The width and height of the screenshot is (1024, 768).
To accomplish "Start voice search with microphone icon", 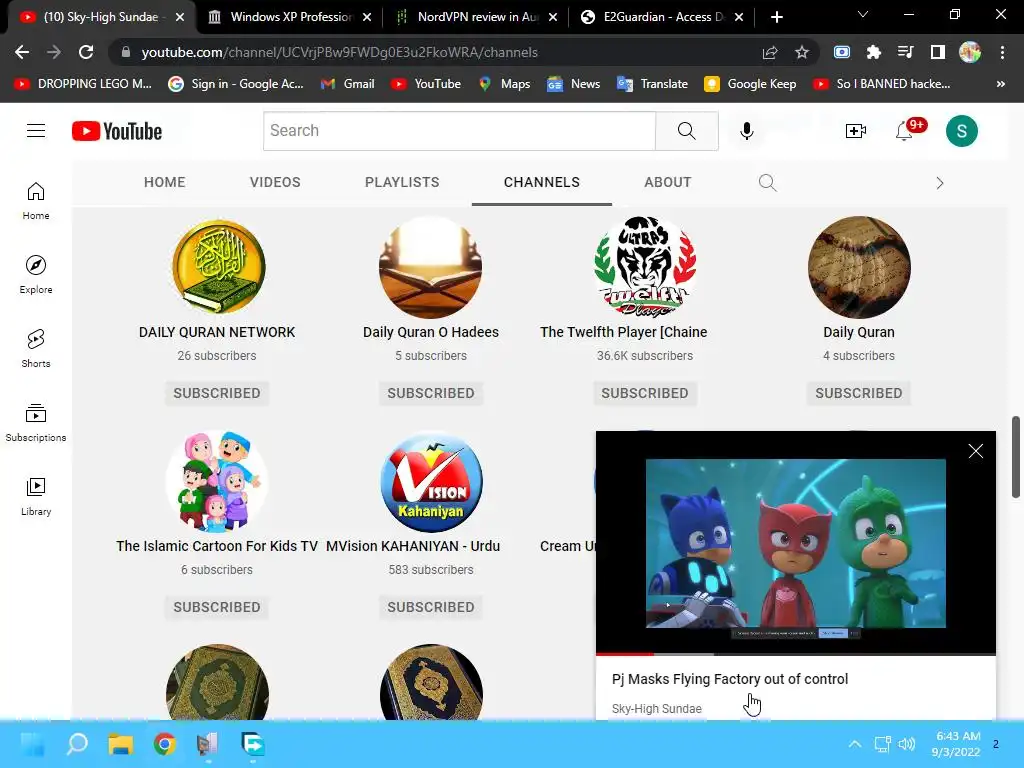I will [x=746, y=131].
